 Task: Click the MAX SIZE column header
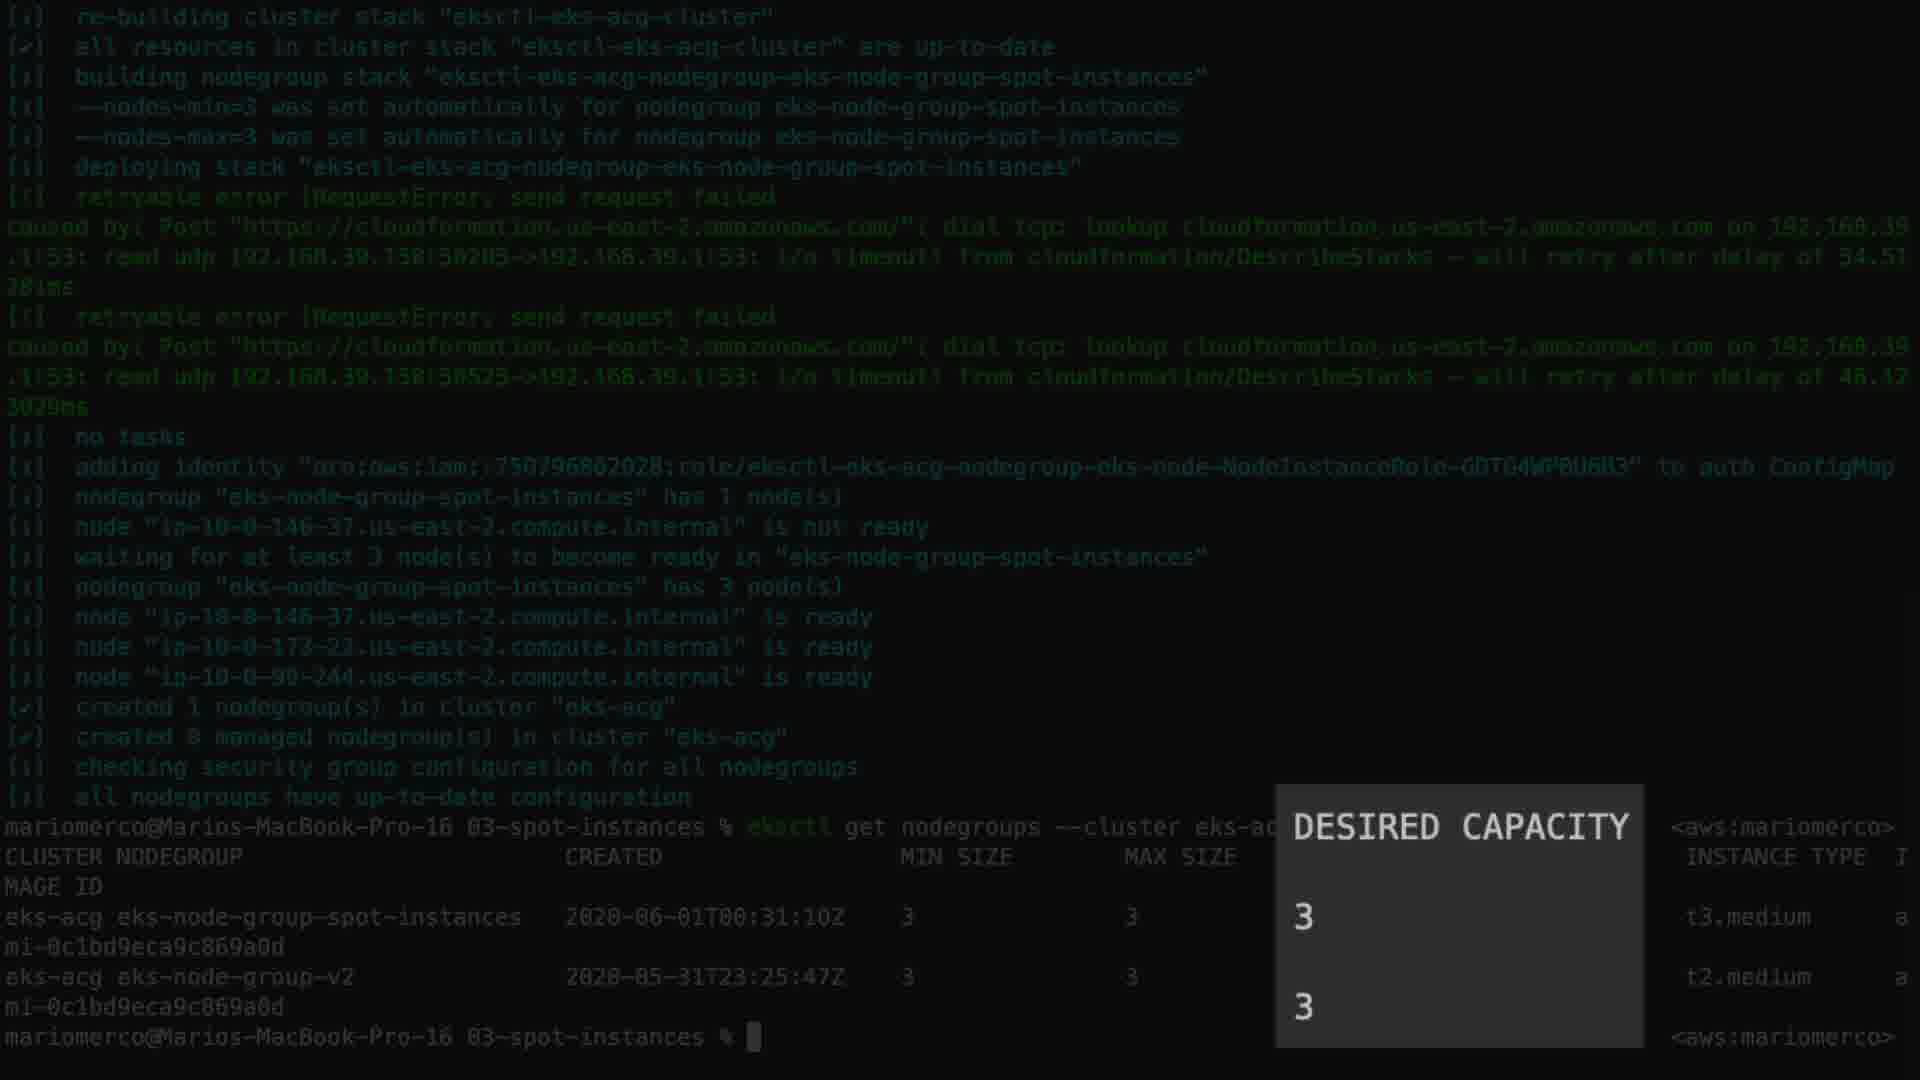(x=1180, y=857)
